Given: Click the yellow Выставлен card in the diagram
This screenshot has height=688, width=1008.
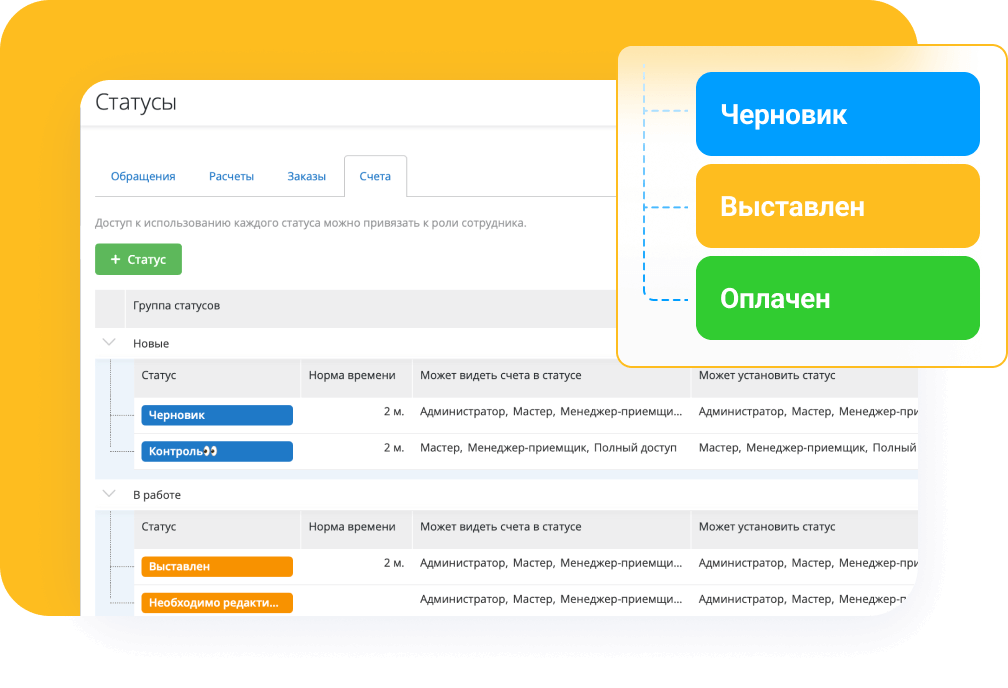Looking at the screenshot, I should tap(837, 205).
